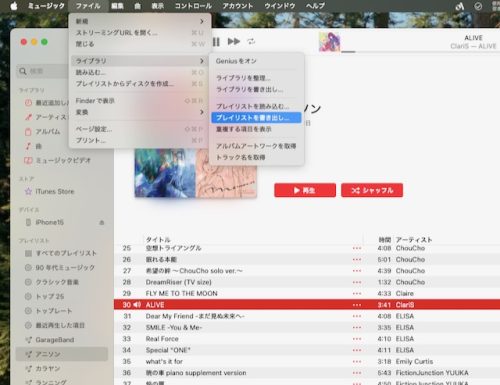Skip to next track using the fast-forward icon
Viewport: 500px width, 385px height.
234,42
